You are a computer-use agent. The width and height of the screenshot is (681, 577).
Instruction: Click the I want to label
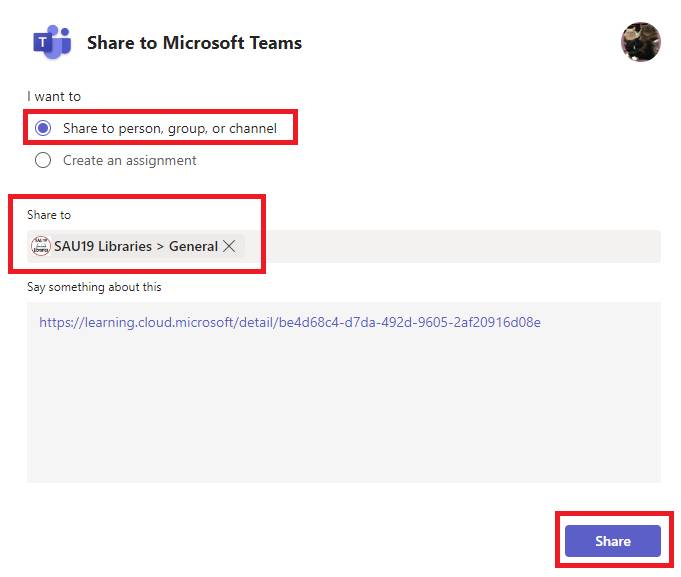[54, 96]
